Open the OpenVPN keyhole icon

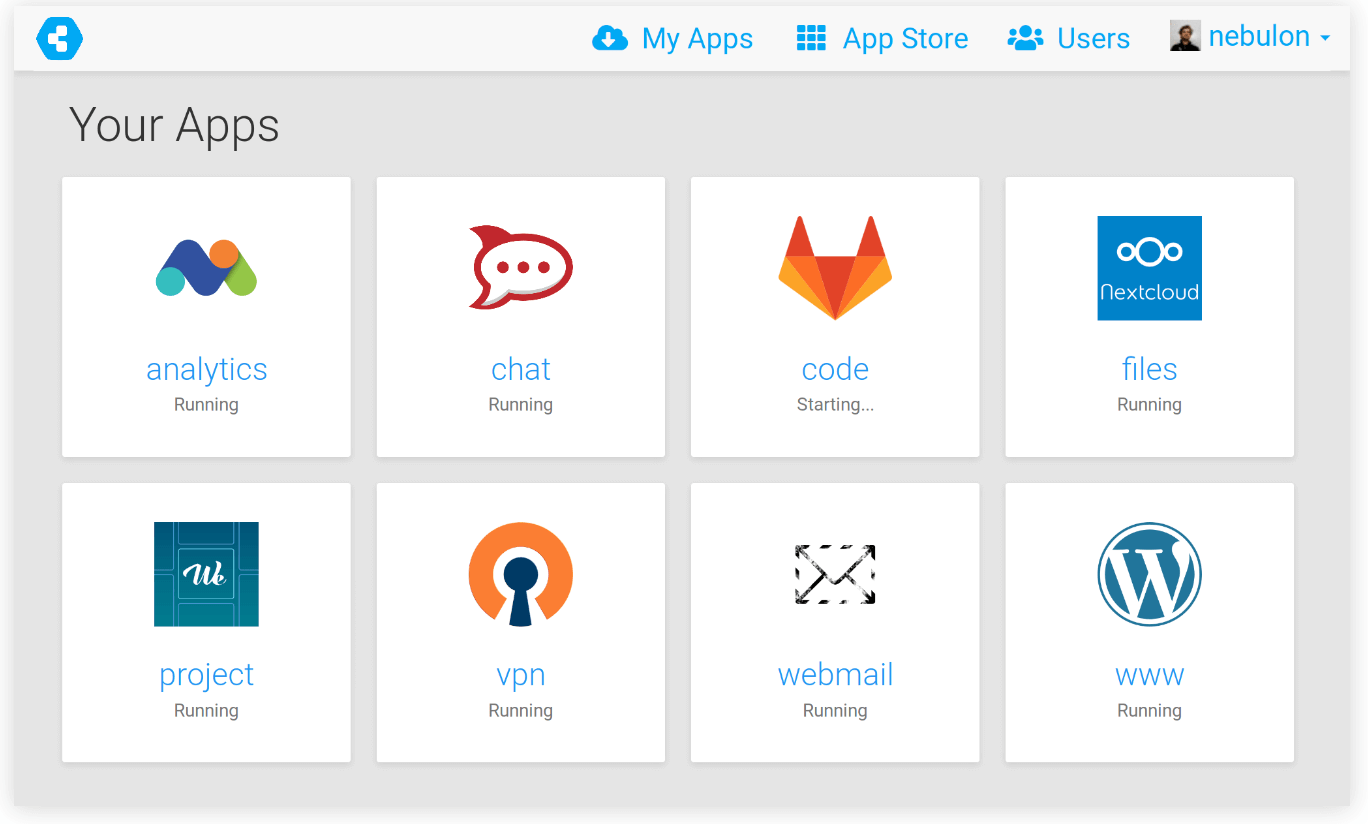(520, 574)
